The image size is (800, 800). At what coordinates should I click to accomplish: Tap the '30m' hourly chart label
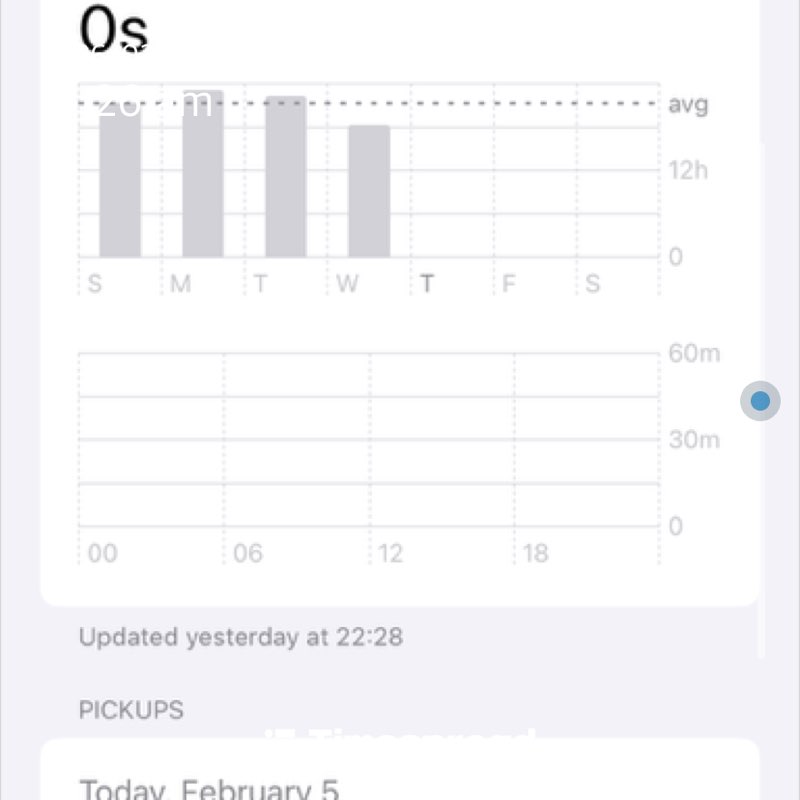pyautogui.click(x=694, y=440)
